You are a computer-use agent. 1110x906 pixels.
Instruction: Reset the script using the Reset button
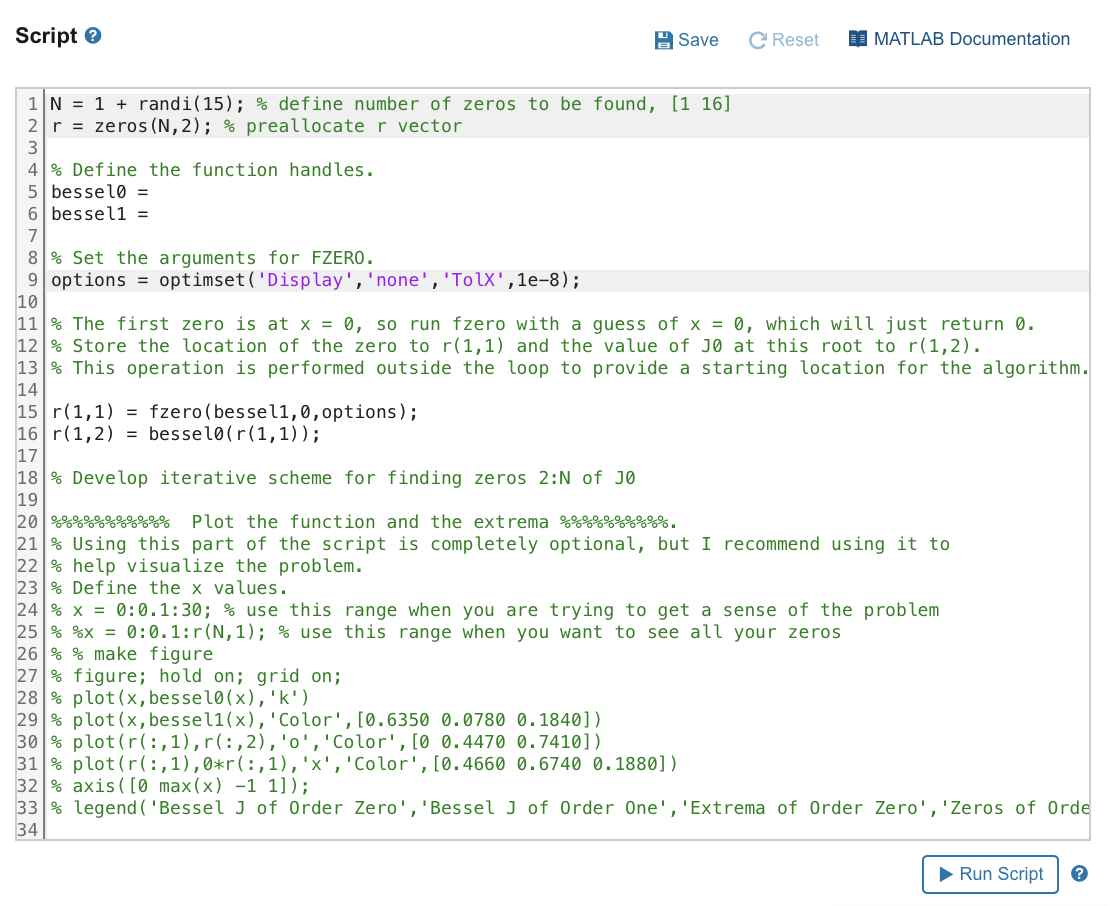pyautogui.click(x=784, y=40)
